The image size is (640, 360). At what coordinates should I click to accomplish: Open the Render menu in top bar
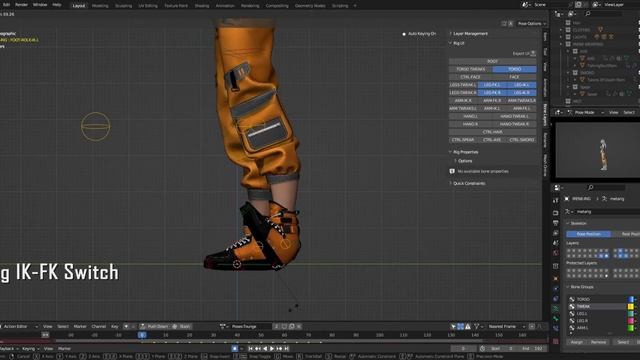tap(21, 5)
